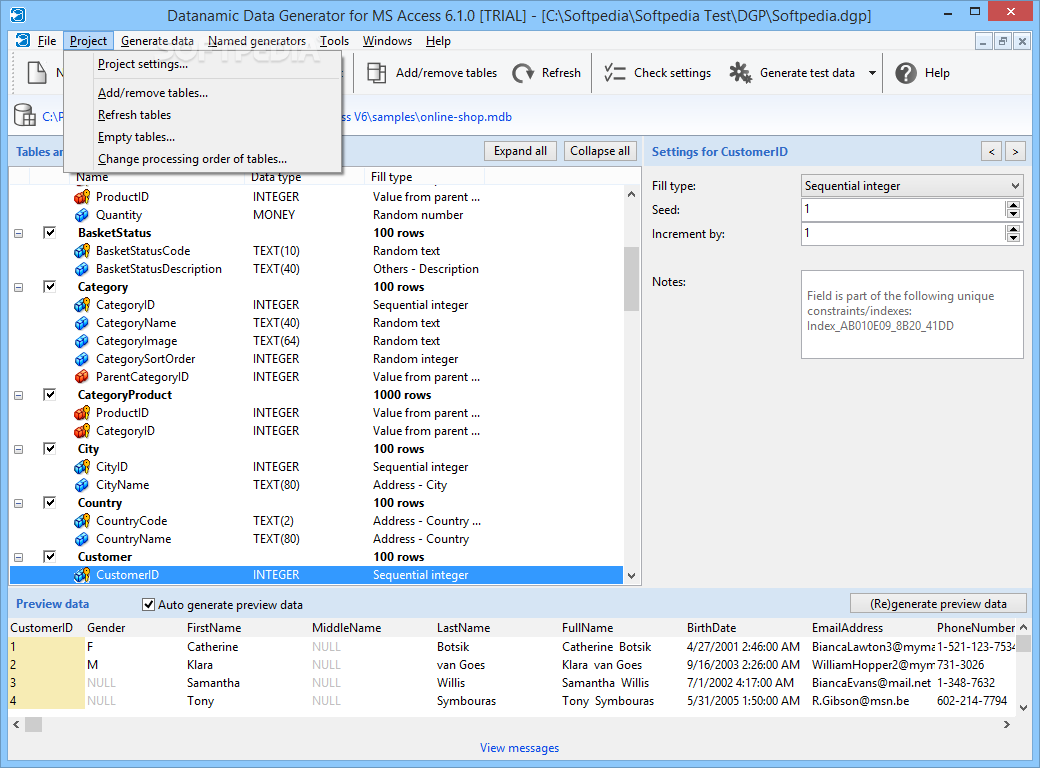Collapse the Country table node
Viewport: 1040px width, 768px height.
tap(19, 503)
